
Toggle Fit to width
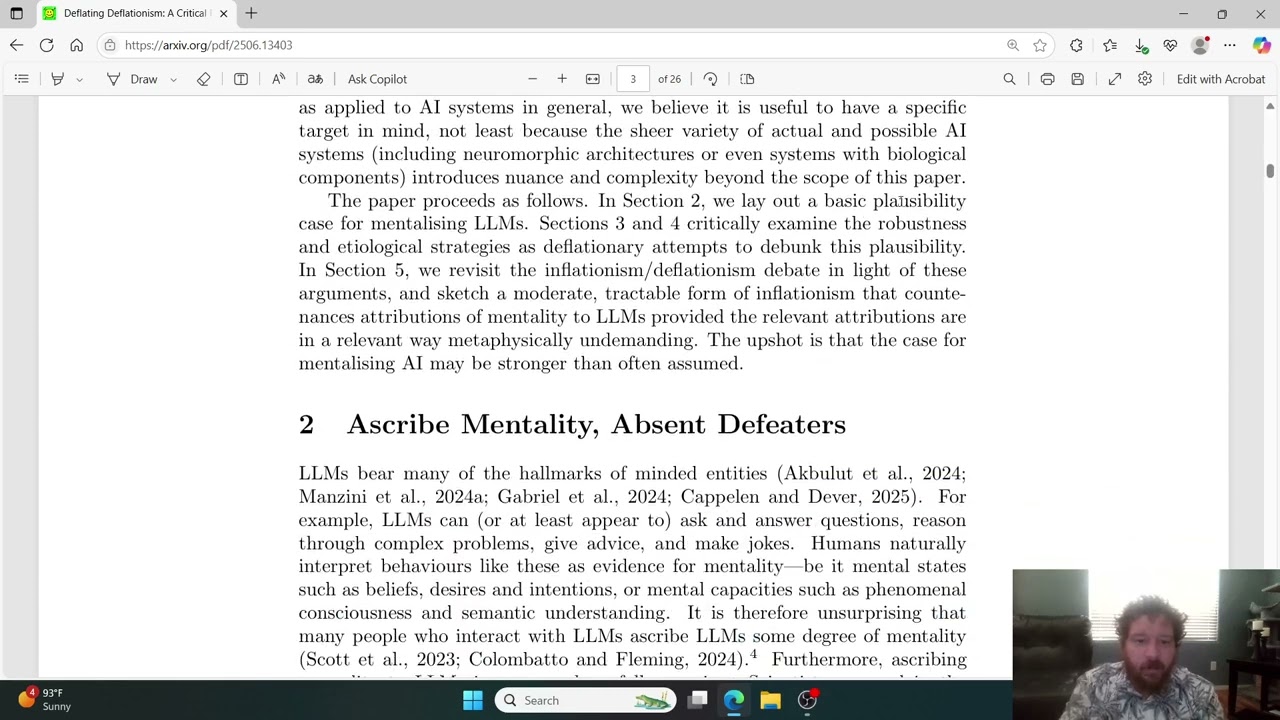tap(593, 79)
